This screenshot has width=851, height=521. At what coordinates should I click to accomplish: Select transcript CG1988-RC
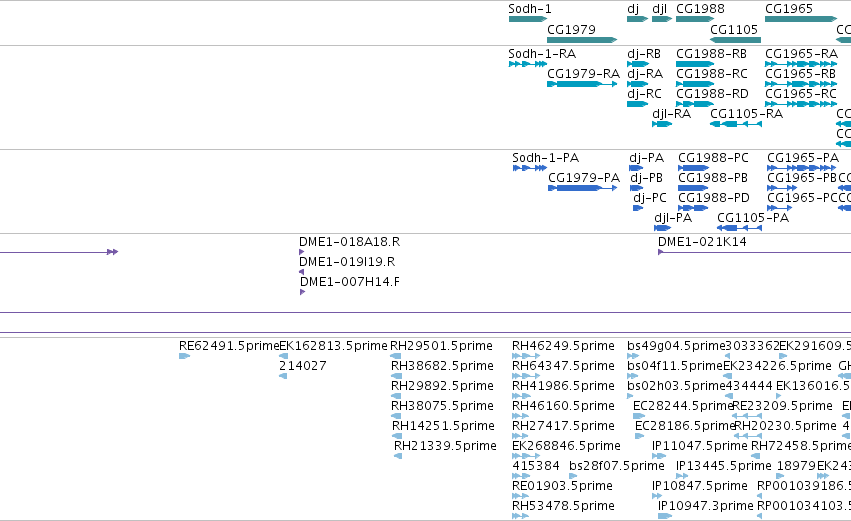695,84
